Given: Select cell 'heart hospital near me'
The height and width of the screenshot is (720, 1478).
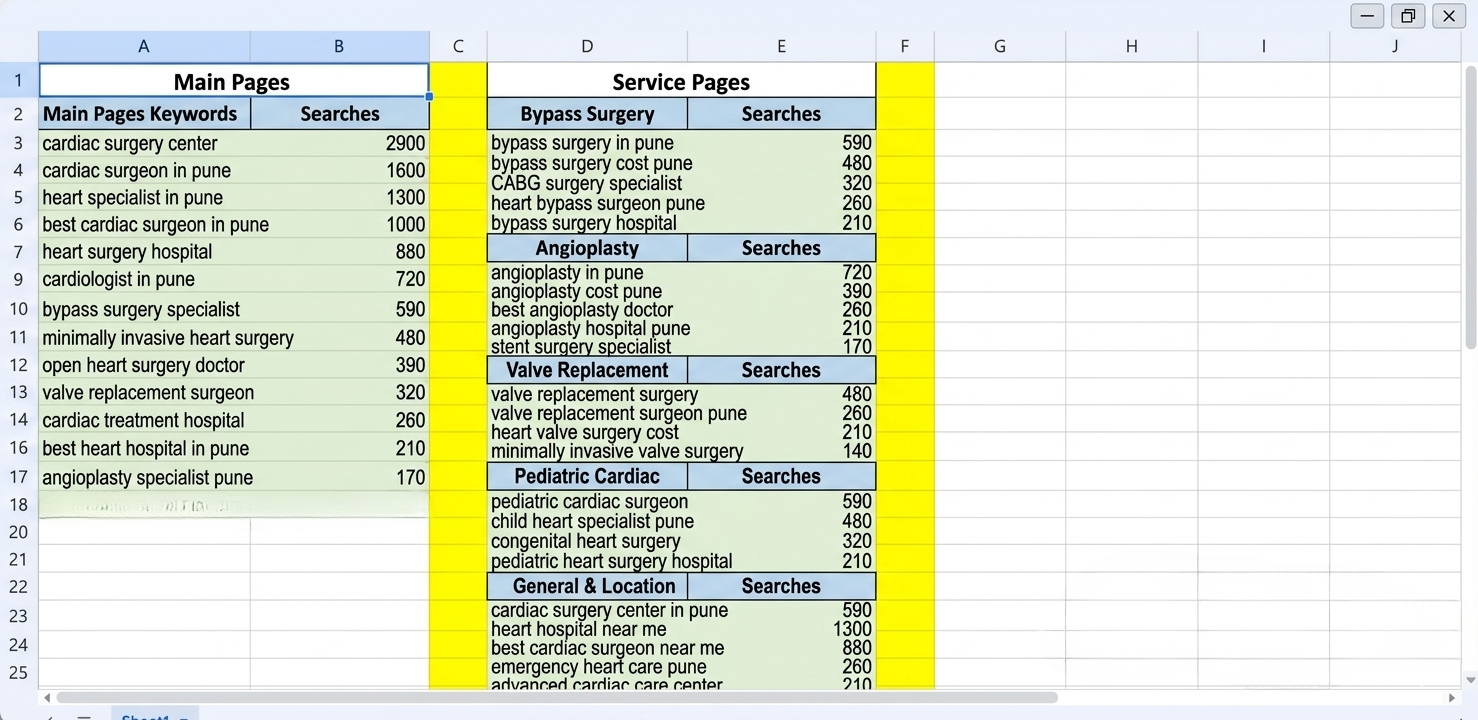Looking at the screenshot, I should tap(578, 629).
